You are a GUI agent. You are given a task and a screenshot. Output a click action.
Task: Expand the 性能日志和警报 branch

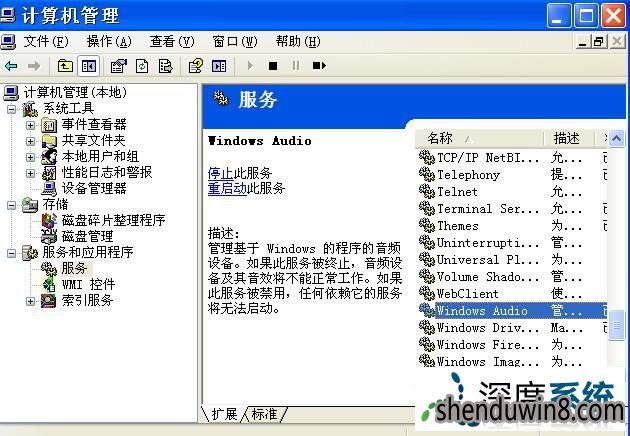pyautogui.click(x=31, y=173)
